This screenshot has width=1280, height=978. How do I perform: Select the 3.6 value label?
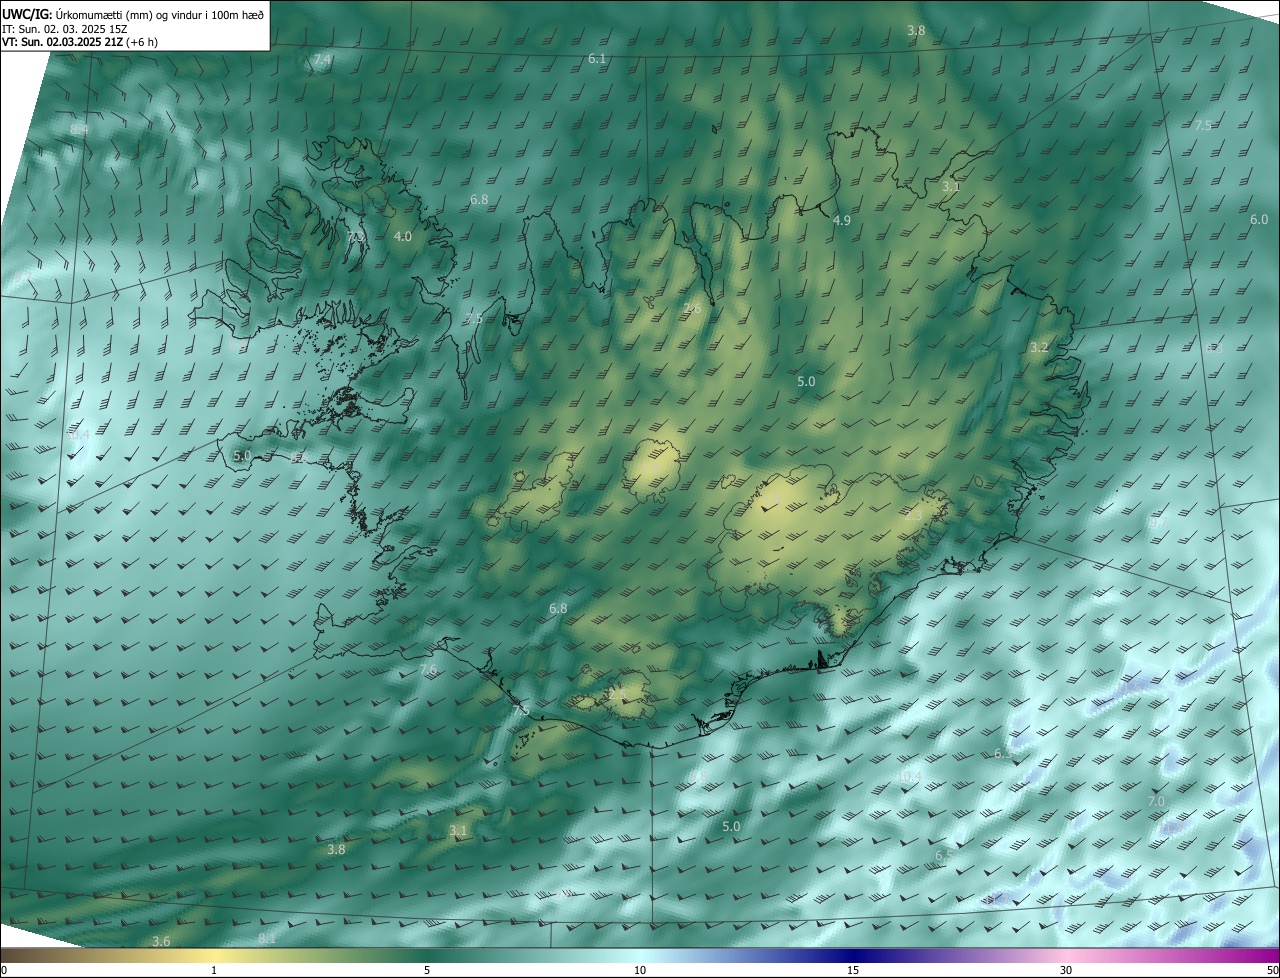click(x=161, y=942)
